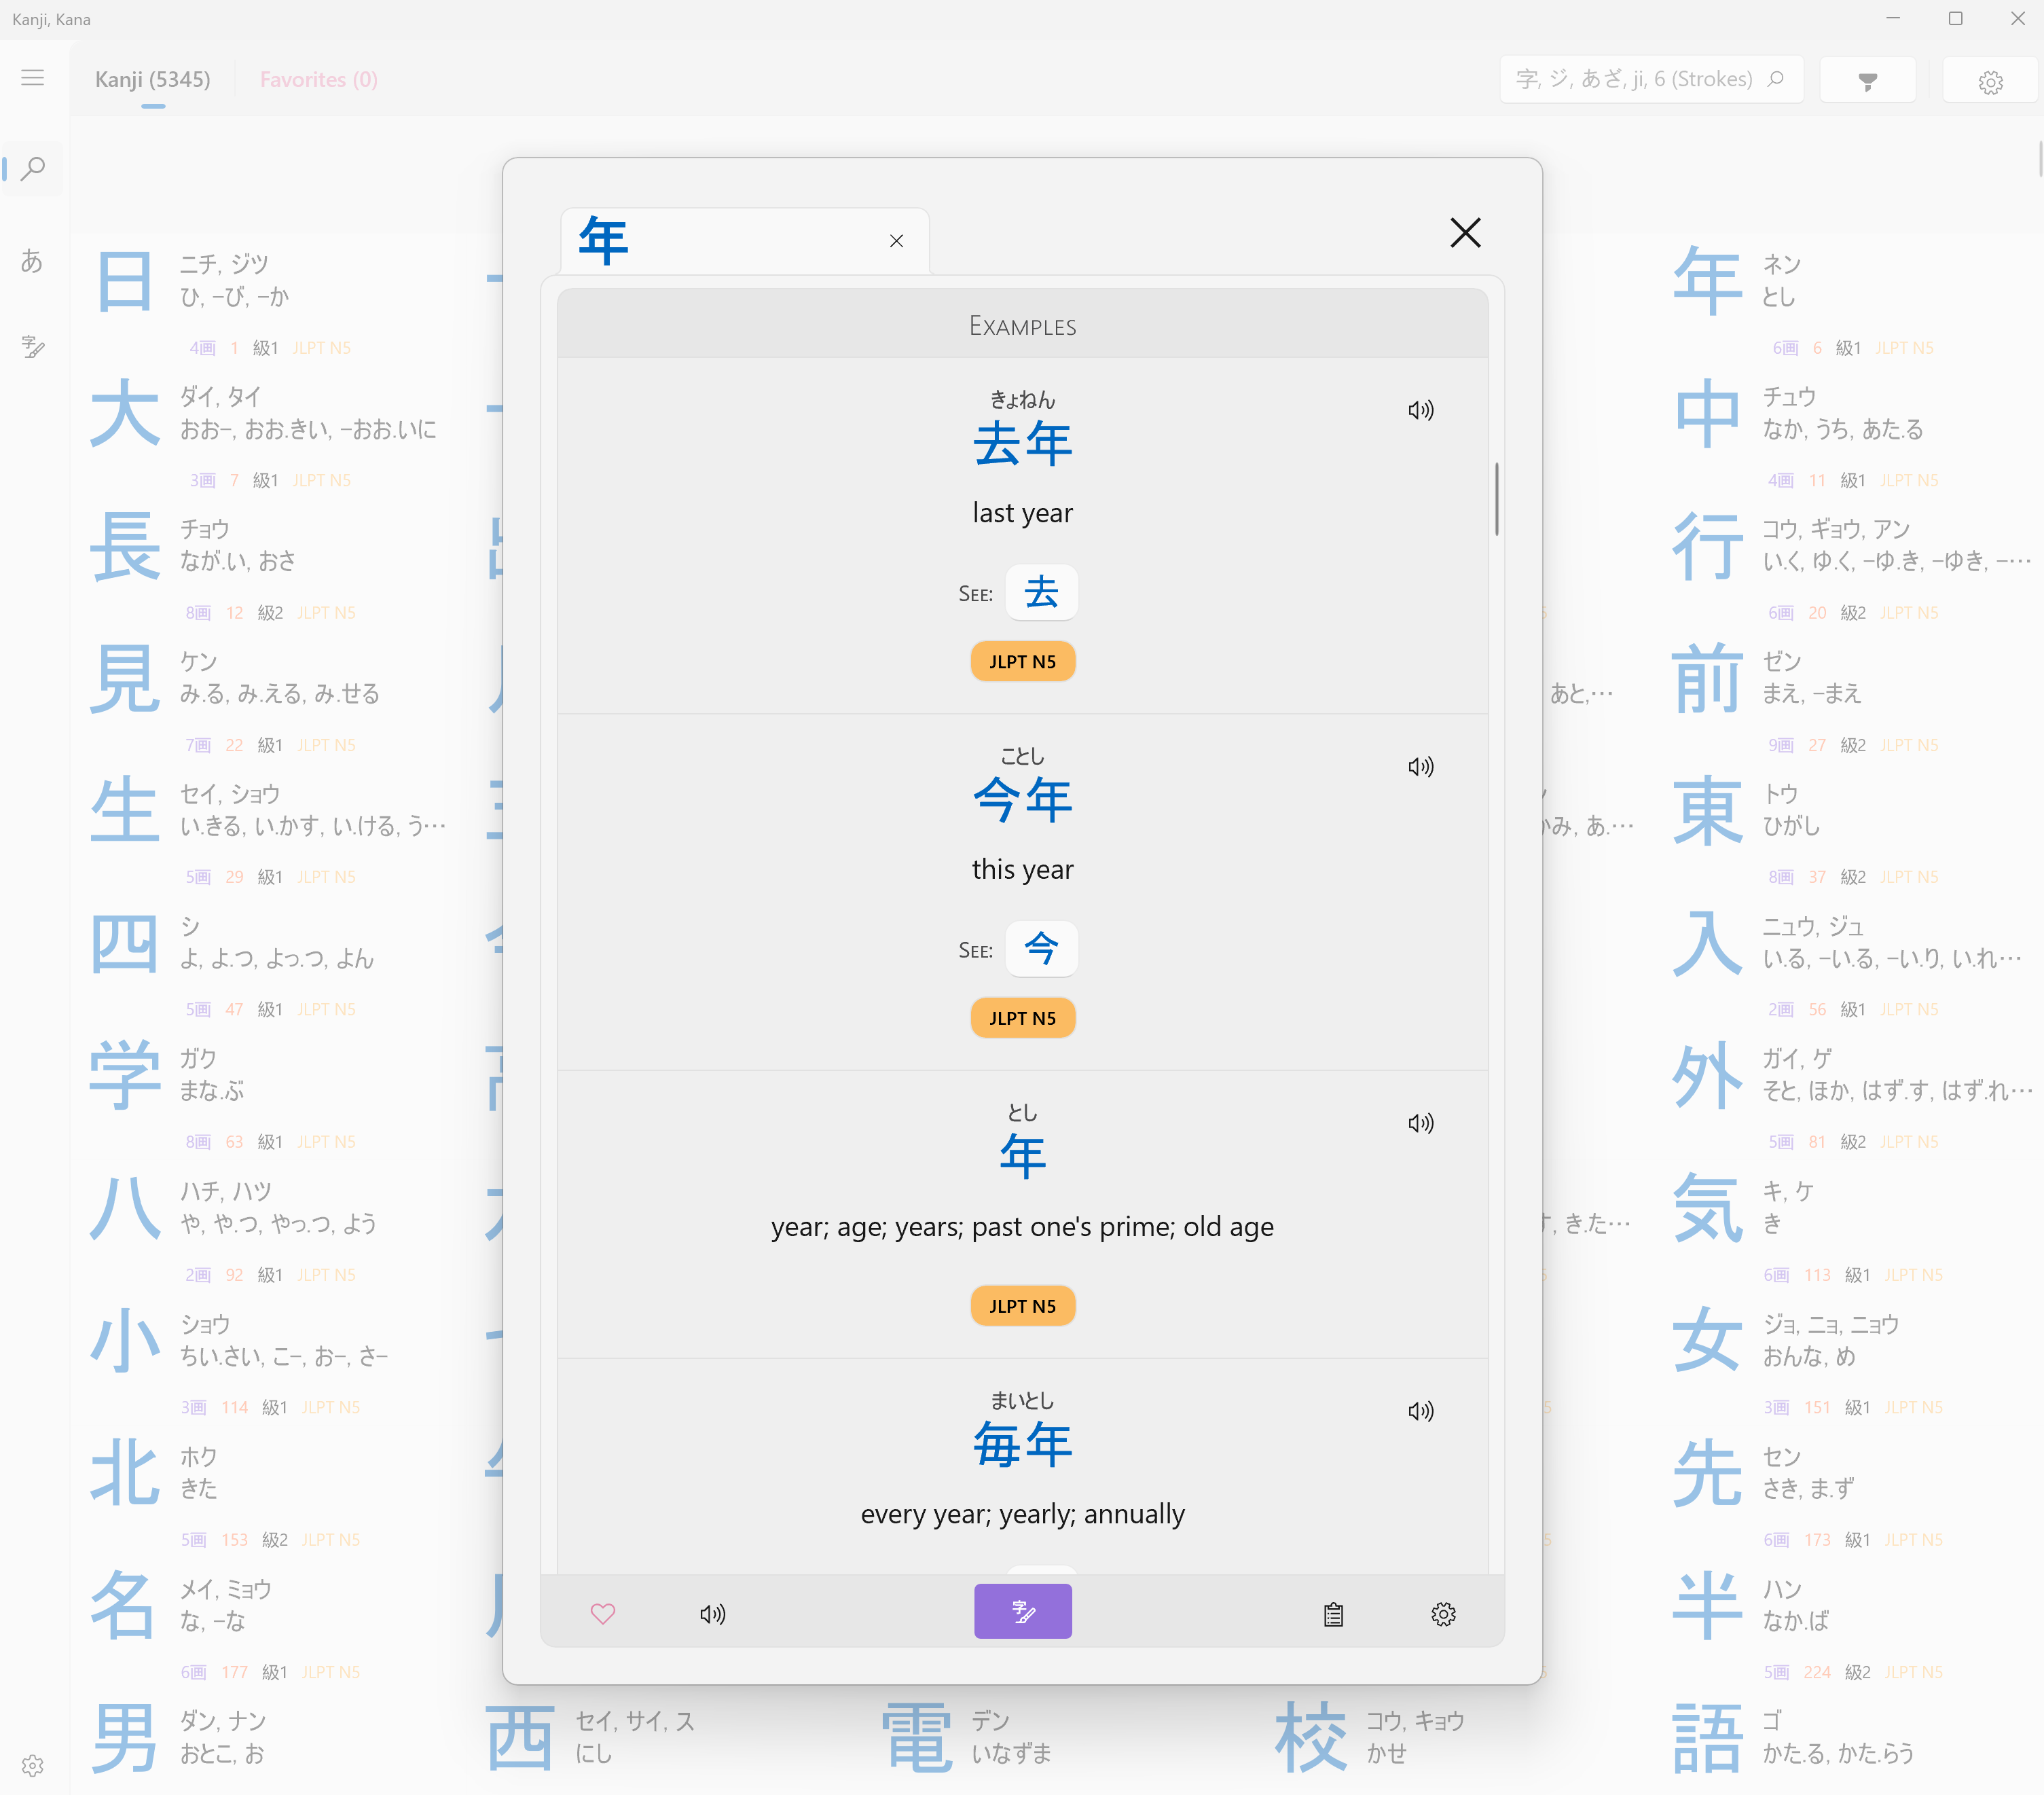Open purple stroke-writing practice button
Screen dimensions: 2044x1795
pyautogui.click(x=1022, y=1611)
